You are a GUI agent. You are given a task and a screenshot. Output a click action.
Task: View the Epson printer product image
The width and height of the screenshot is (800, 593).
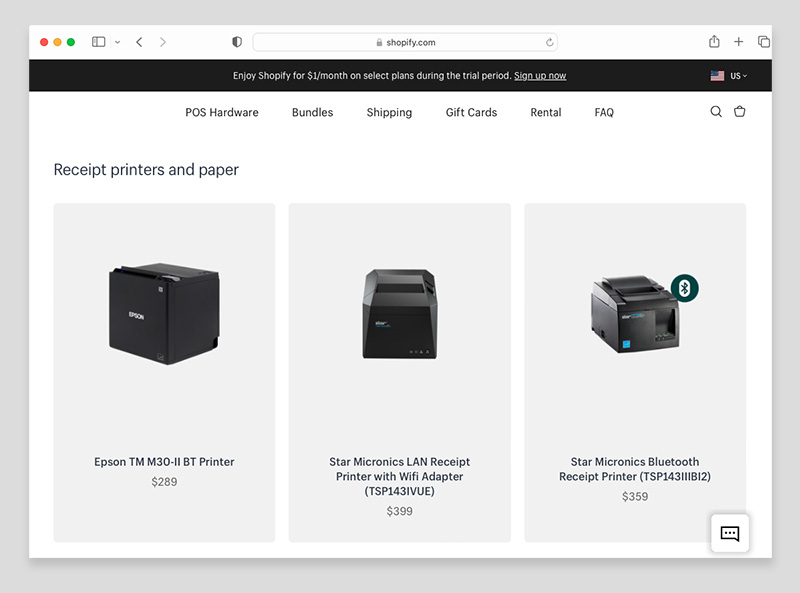(164, 313)
